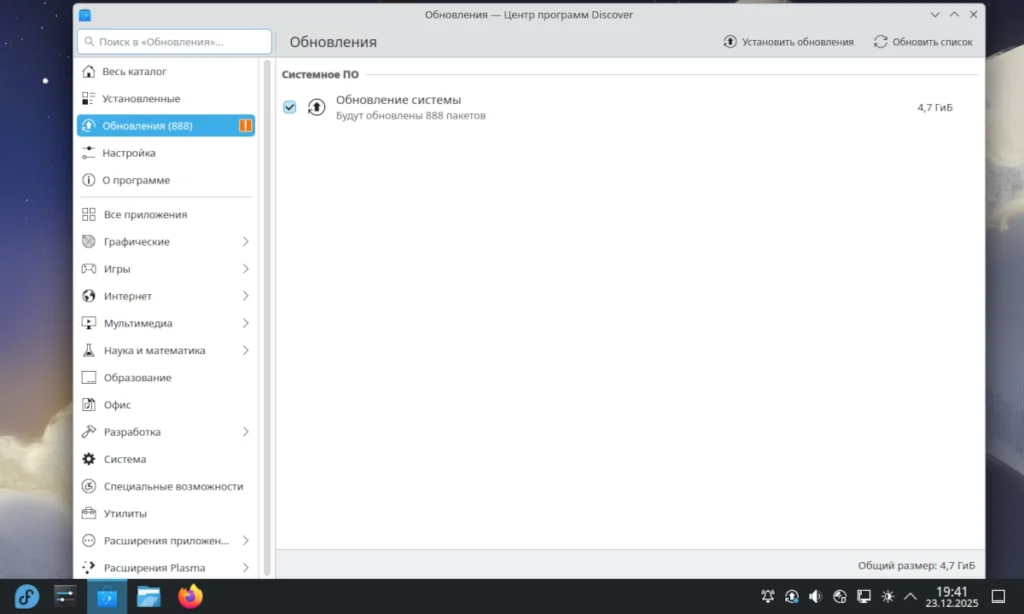Expand the 'Игры' category
This screenshot has height=614, width=1024.
246,269
